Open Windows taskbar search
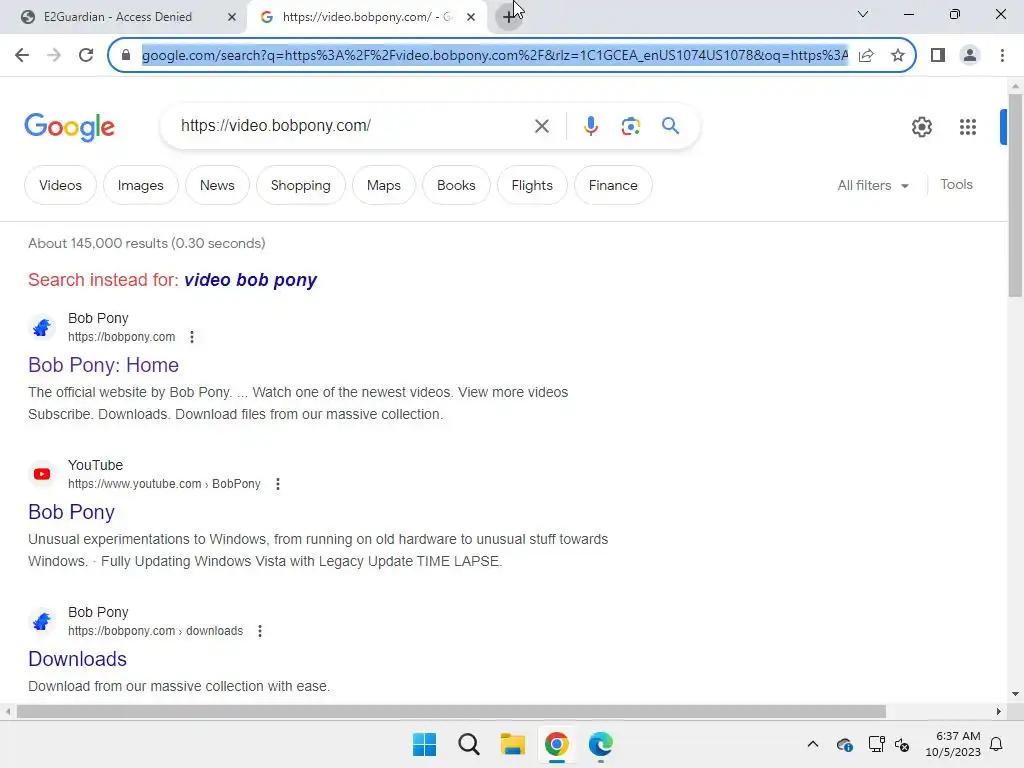This screenshot has width=1024, height=768. point(468,744)
